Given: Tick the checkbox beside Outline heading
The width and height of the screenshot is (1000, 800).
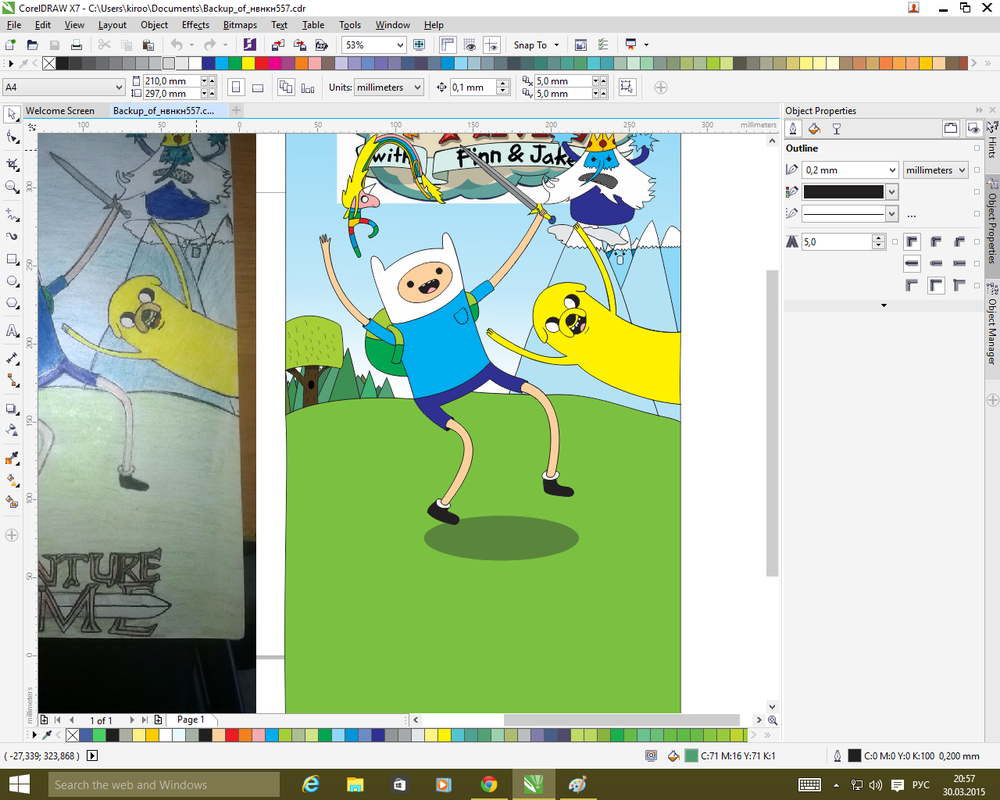Looking at the screenshot, I should point(976,148).
